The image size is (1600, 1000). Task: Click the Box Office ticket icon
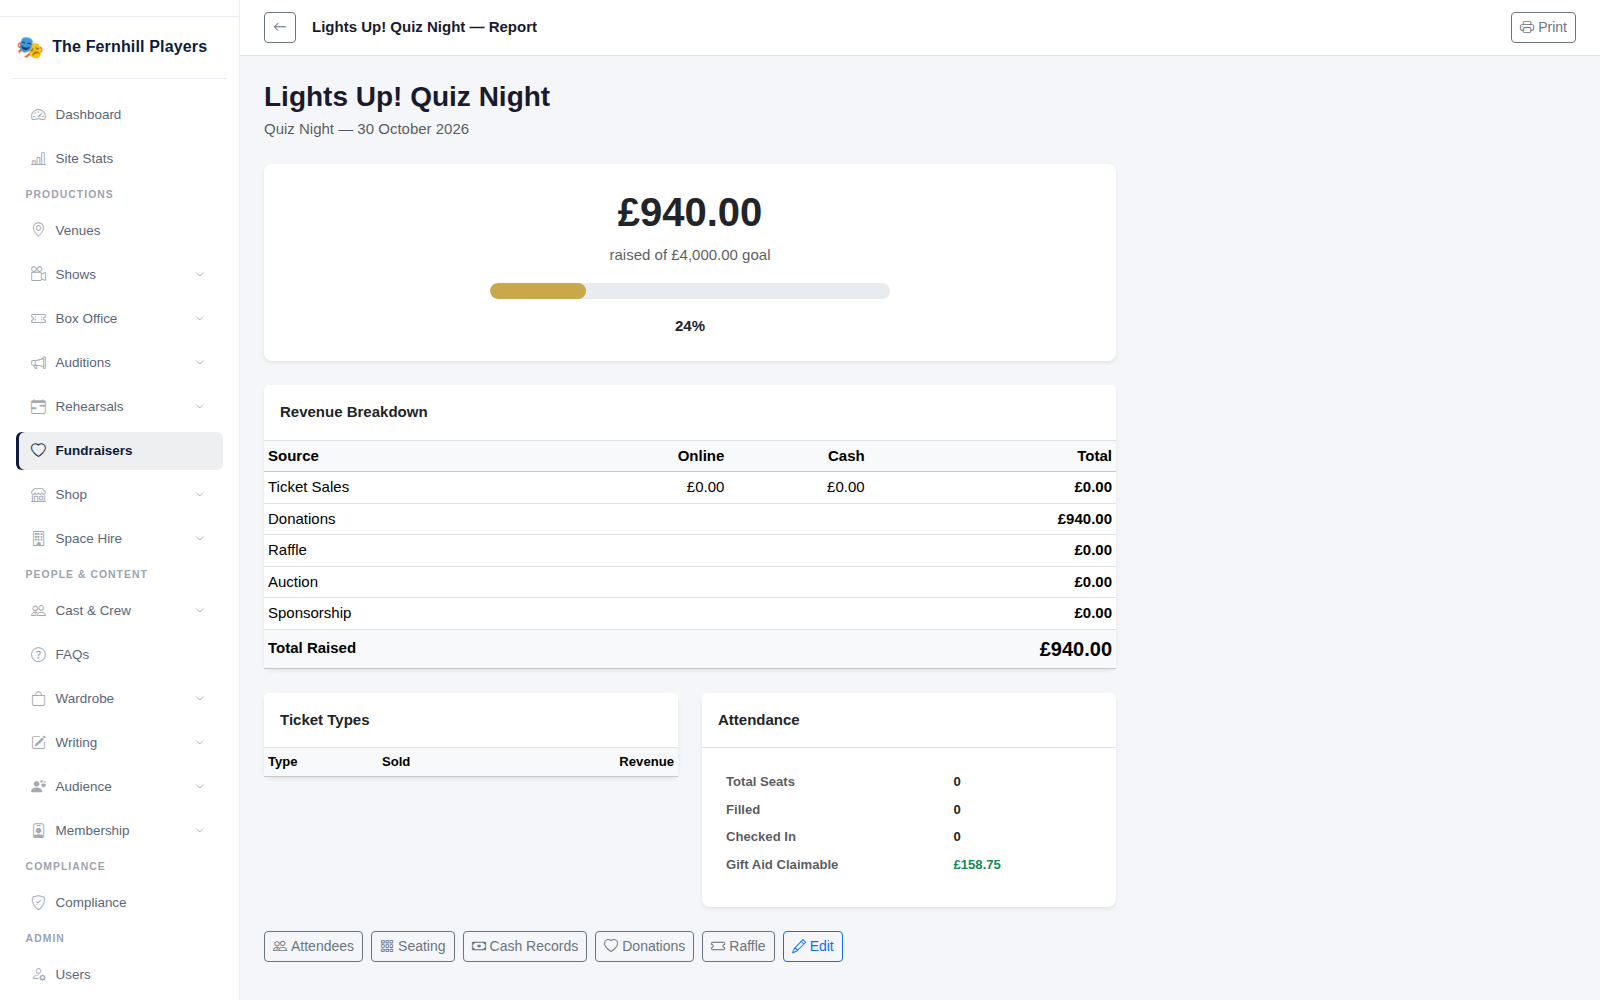(x=38, y=319)
